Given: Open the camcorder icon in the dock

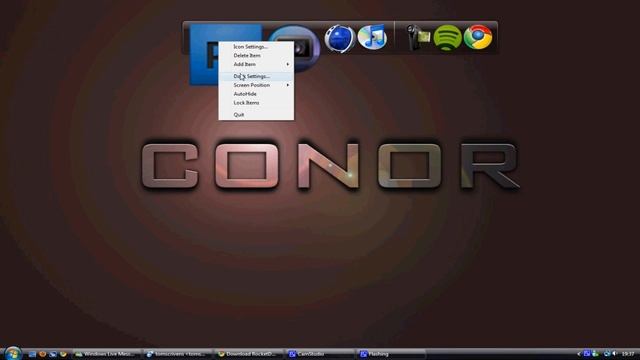Looking at the screenshot, I should click(x=418, y=38).
